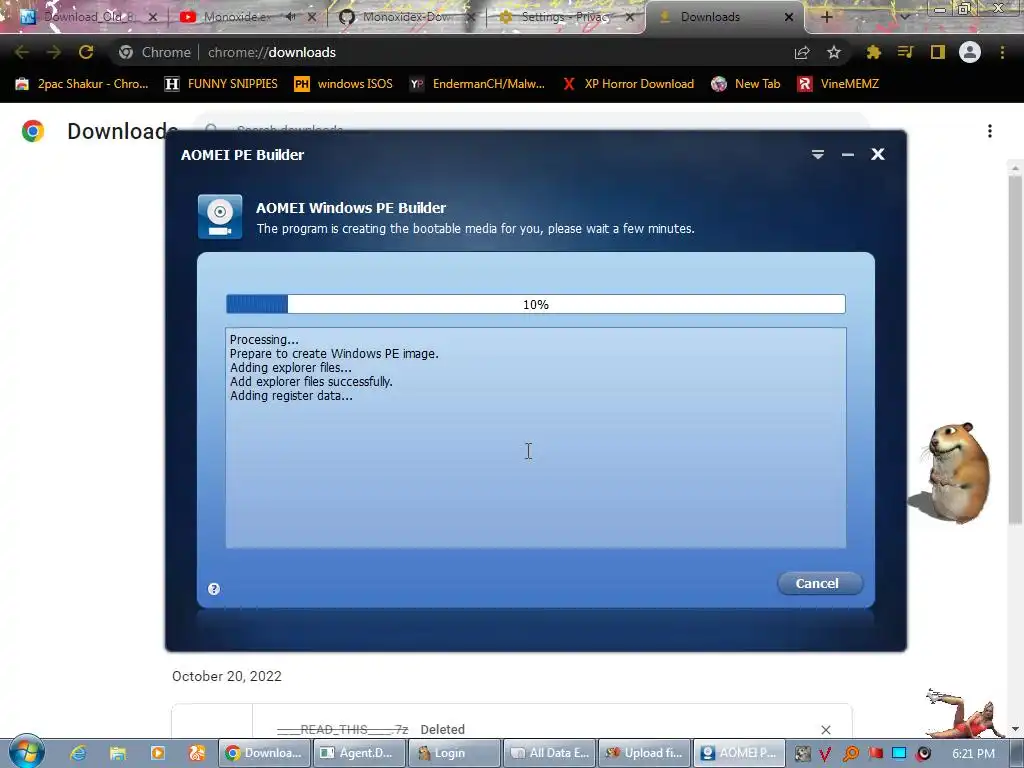The image size is (1024, 768).
Task: Switch to AOMEI P... taskbar button
Action: pyautogui.click(x=739, y=753)
